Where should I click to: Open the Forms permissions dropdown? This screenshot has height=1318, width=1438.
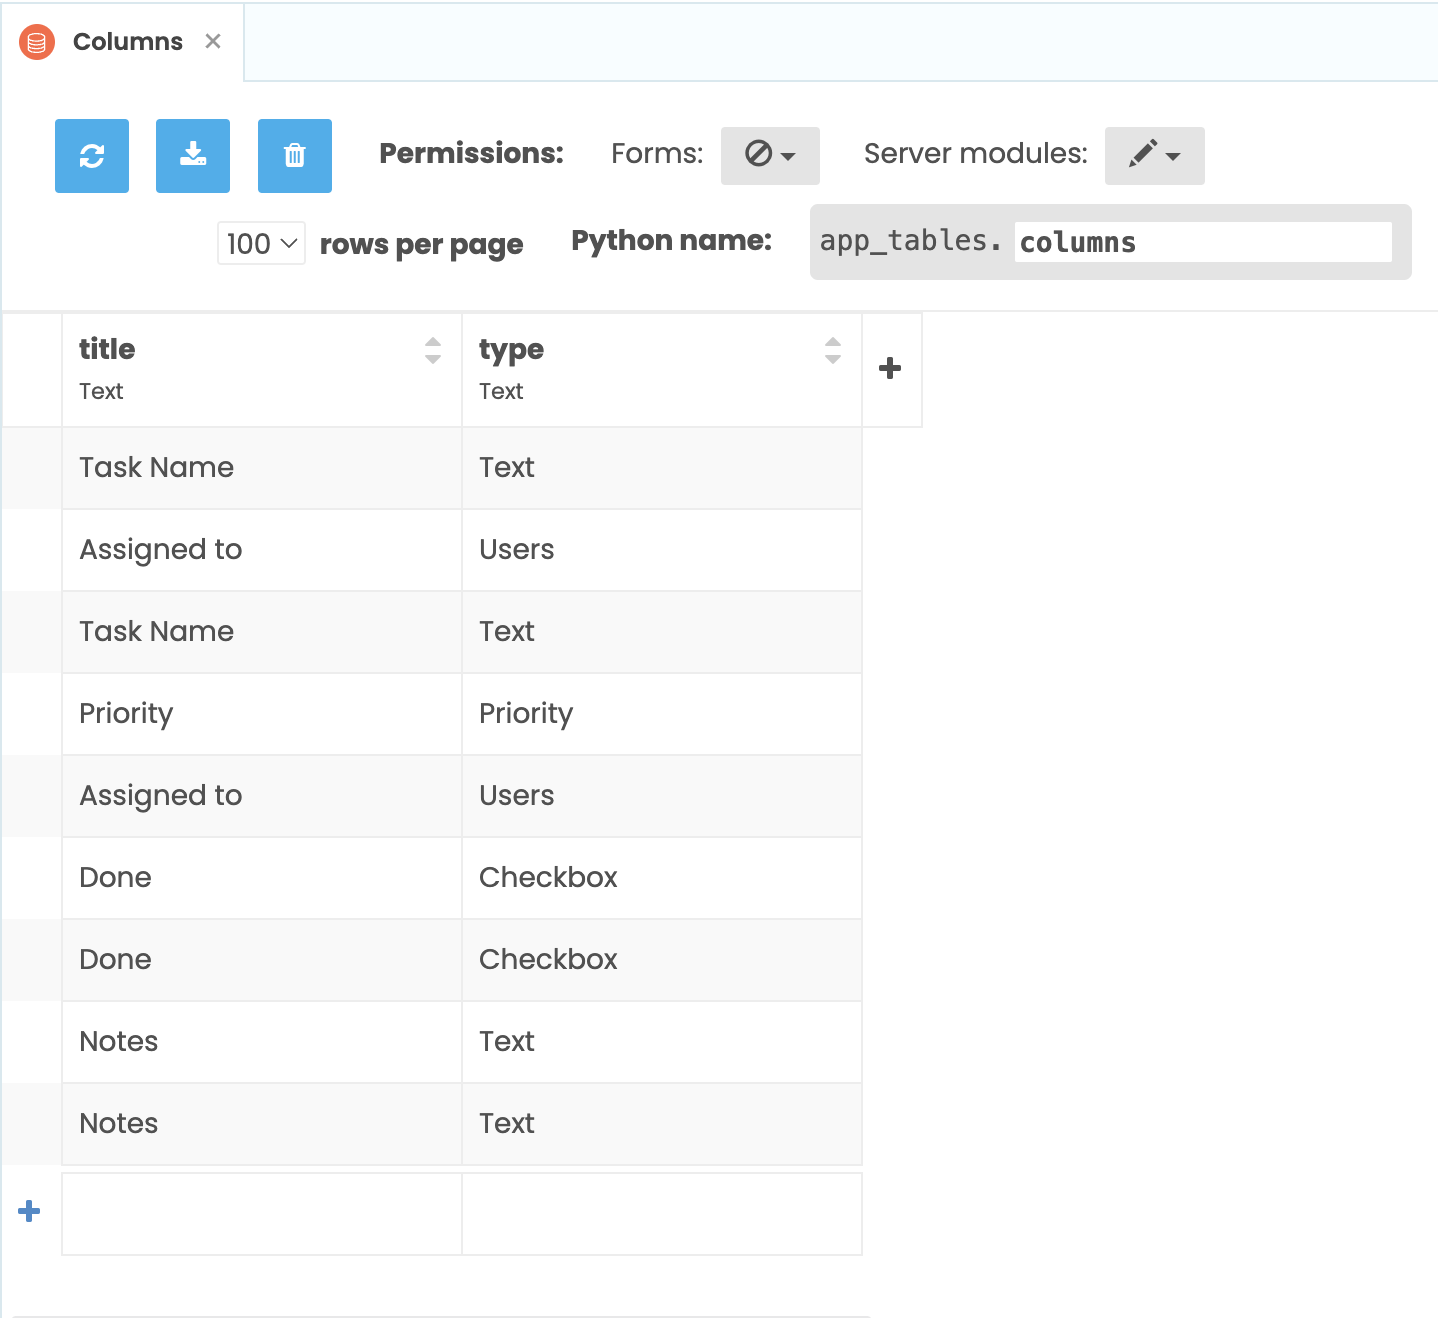point(770,156)
